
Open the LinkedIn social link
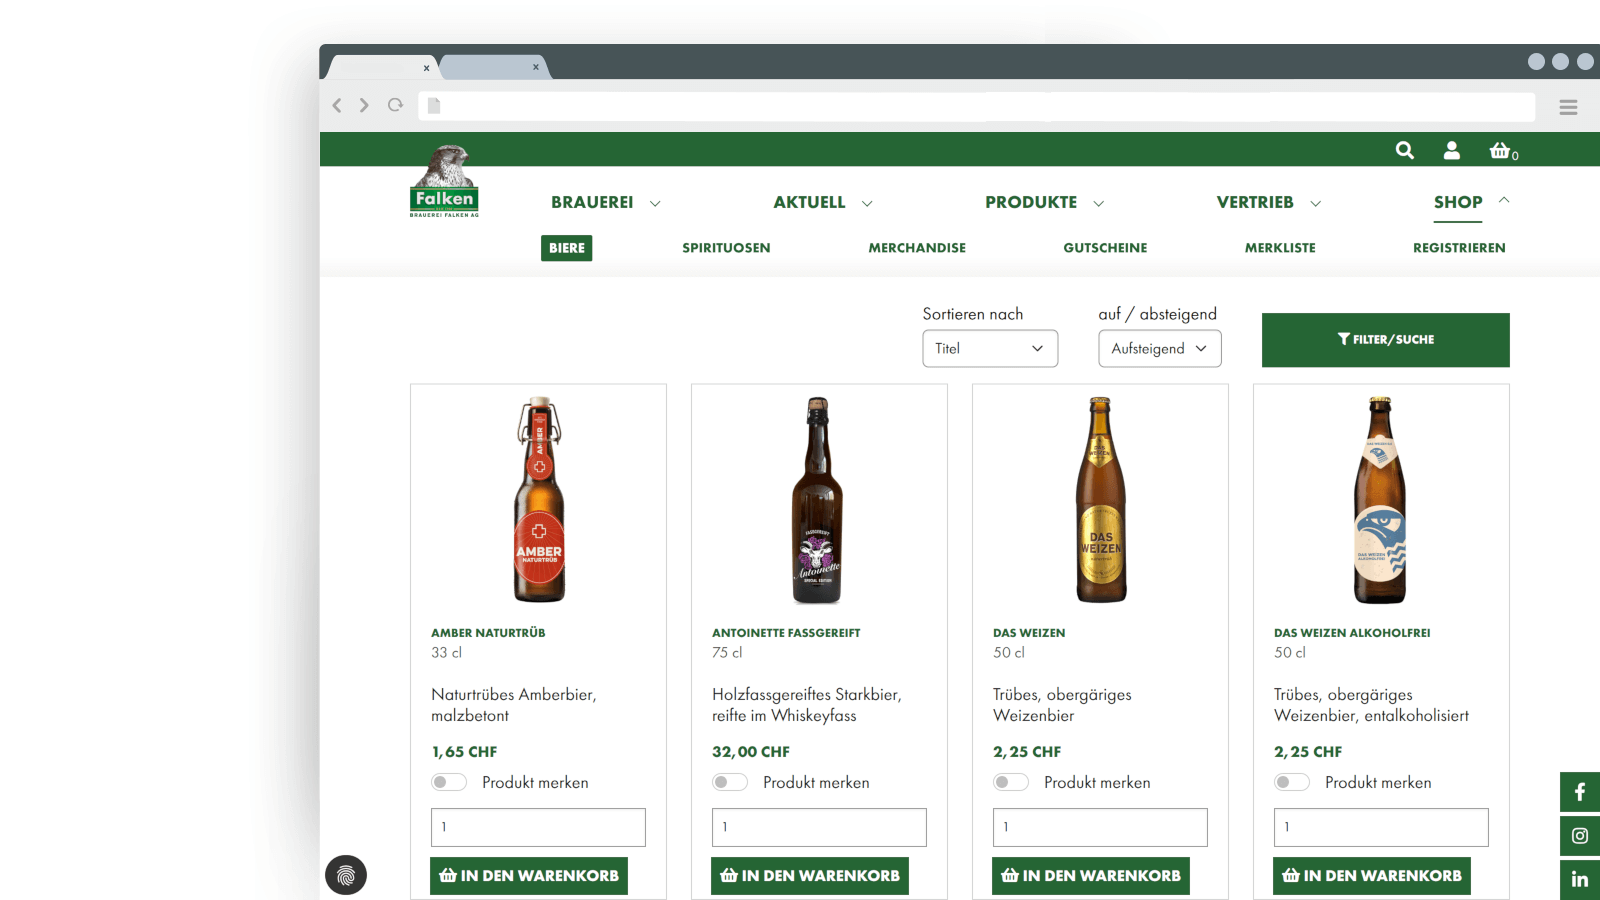1580,880
